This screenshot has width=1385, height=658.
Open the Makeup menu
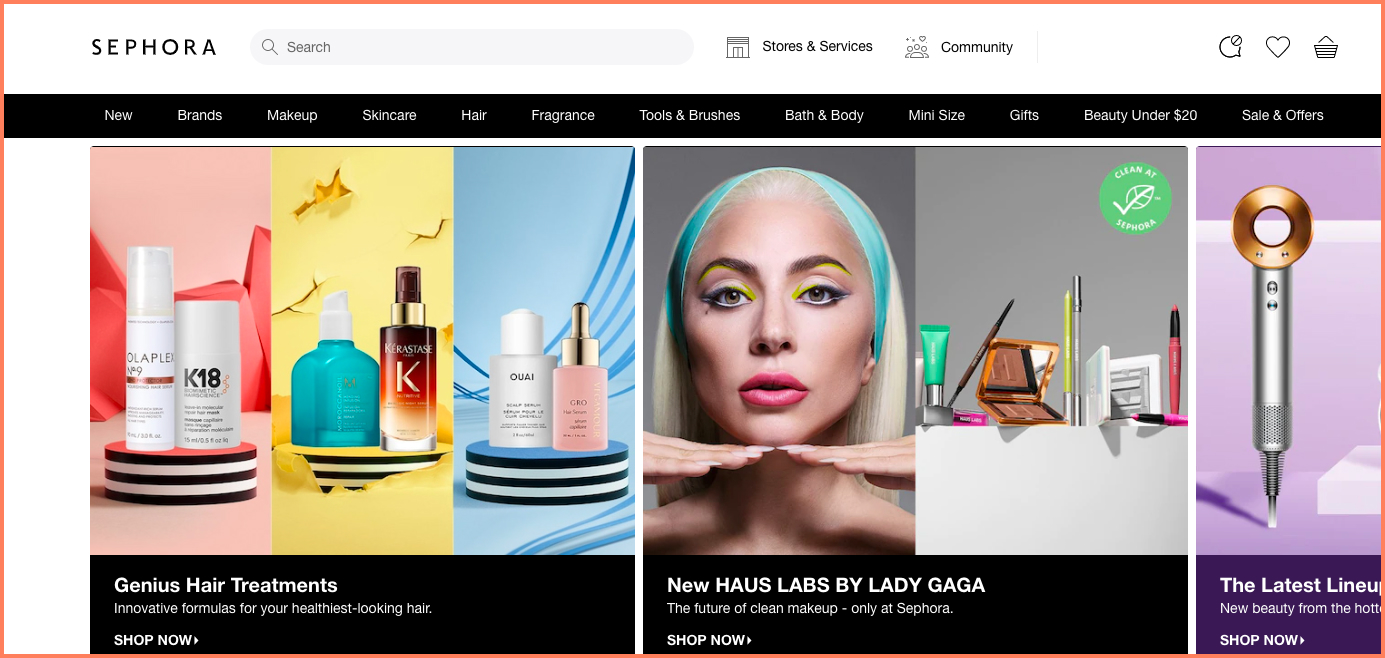pos(292,115)
